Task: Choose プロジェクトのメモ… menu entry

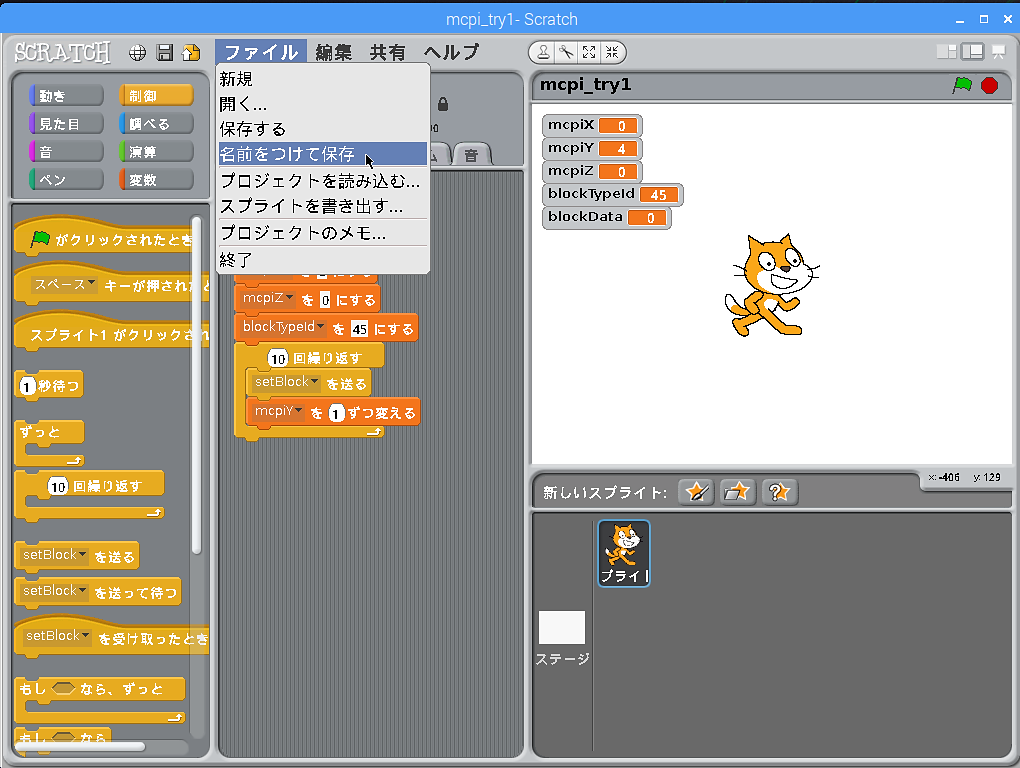Action: click(x=323, y=233)
